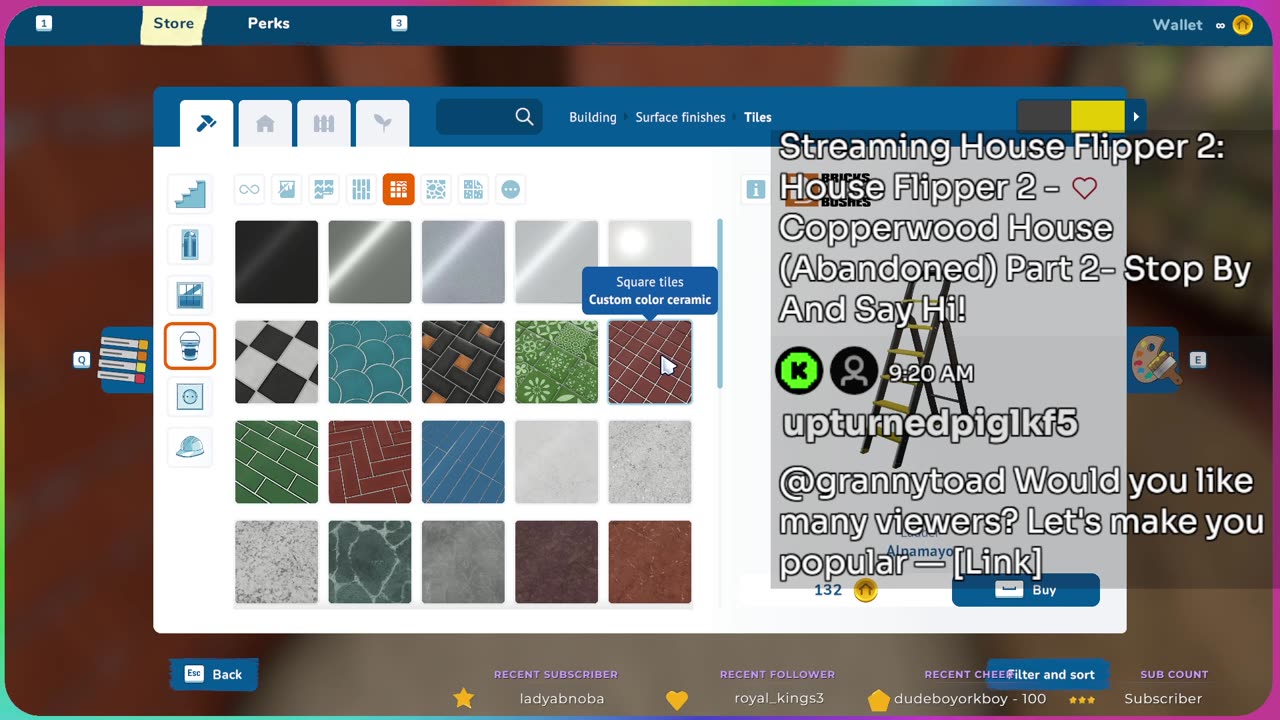Screen dimensions: 1280x720
Task: Click the search magnifier icon
Action: point(524,117)
